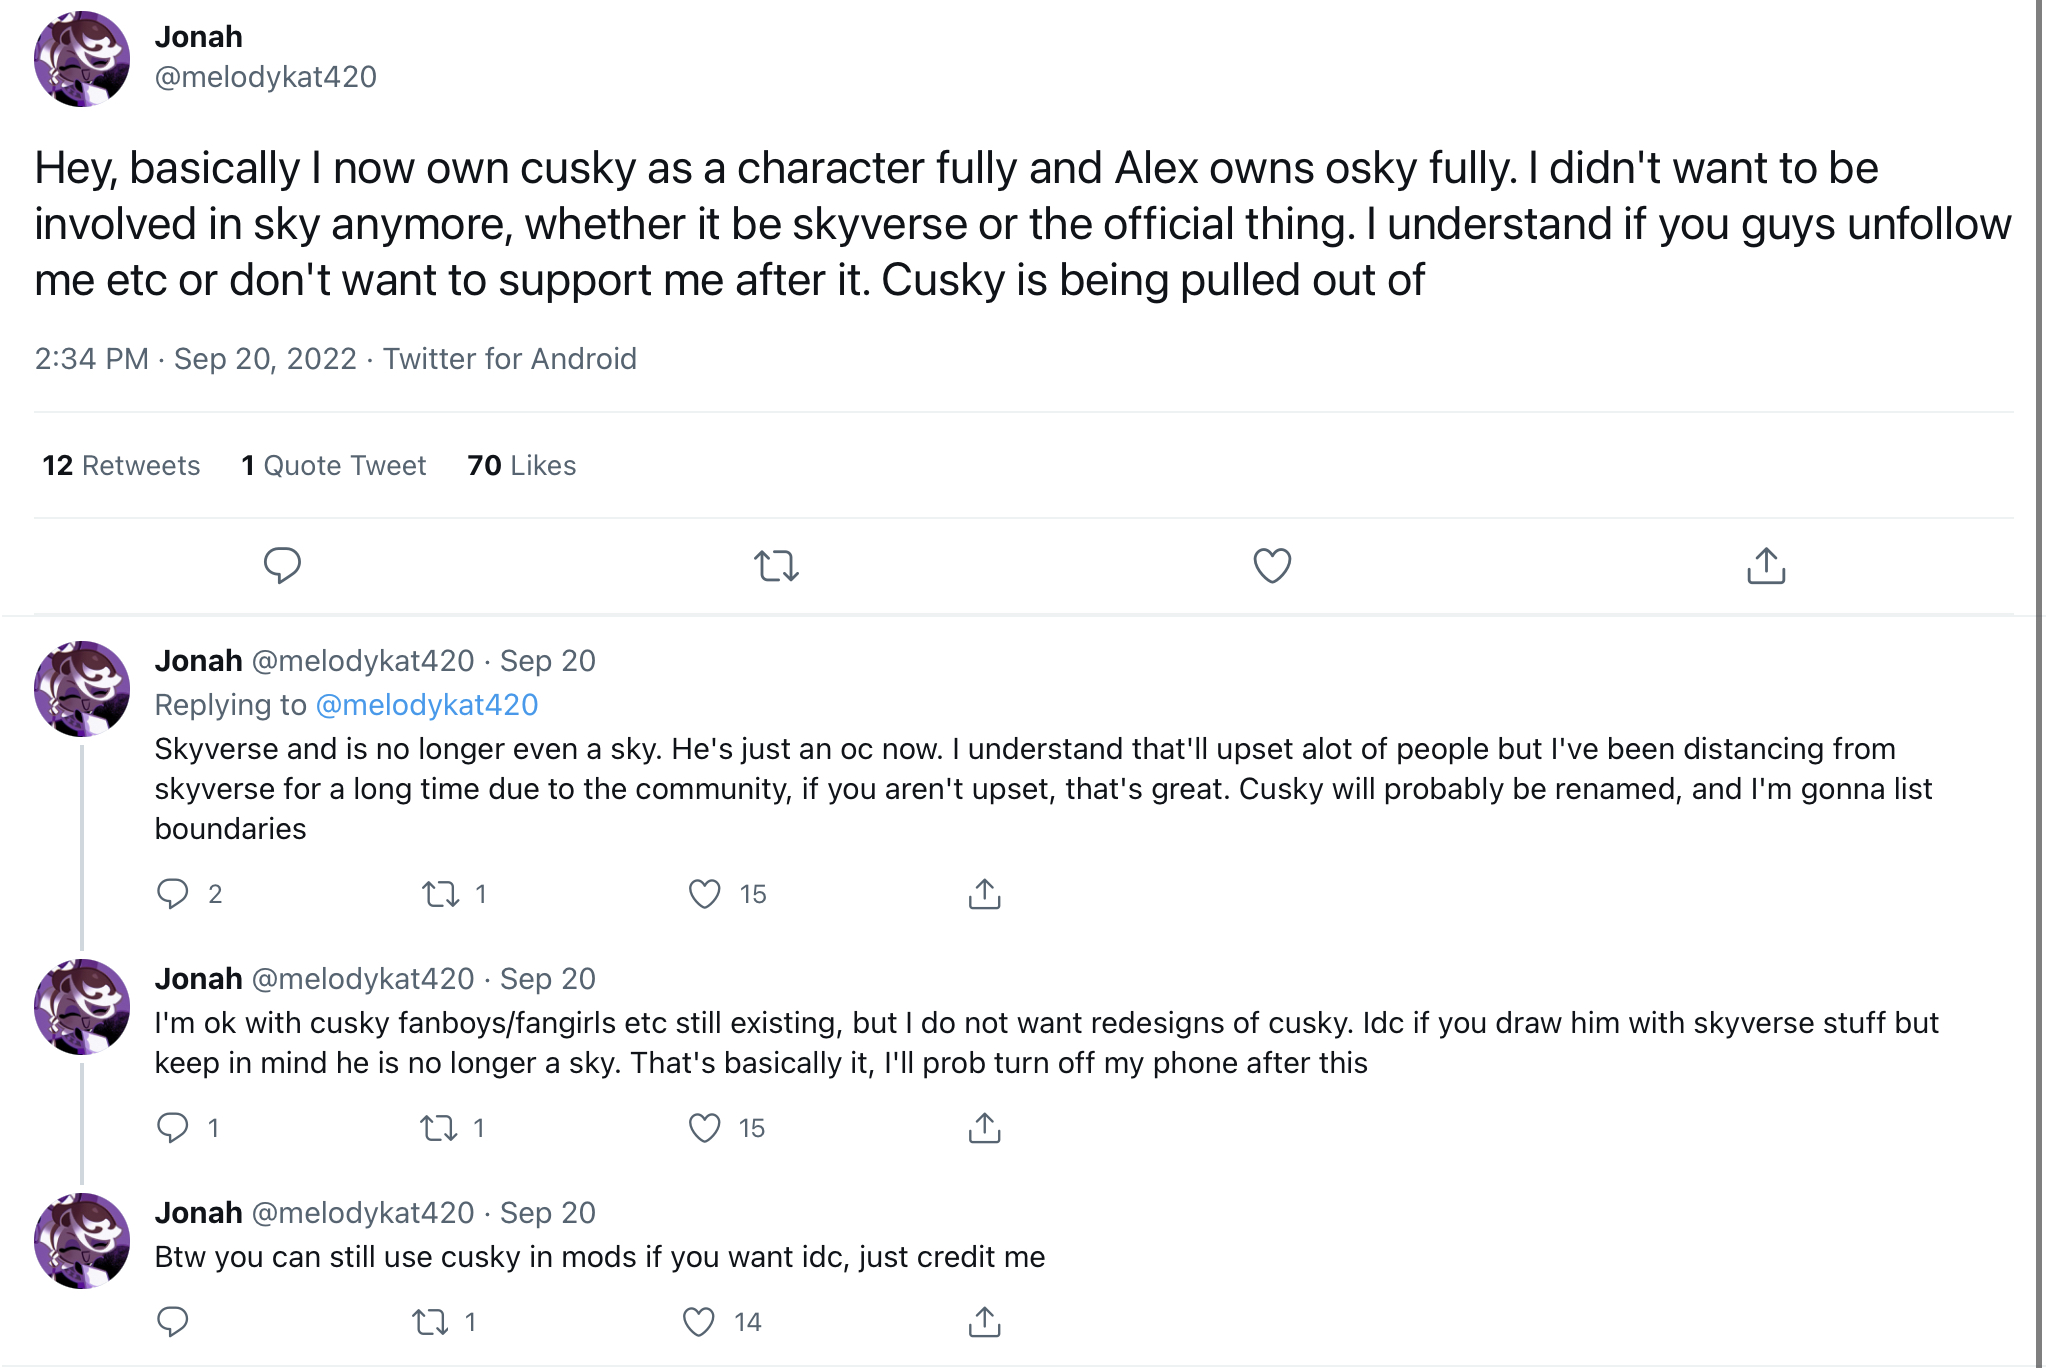Click the 2:34 PM Sep 20, 2022 timestamp

coord(195,358)
